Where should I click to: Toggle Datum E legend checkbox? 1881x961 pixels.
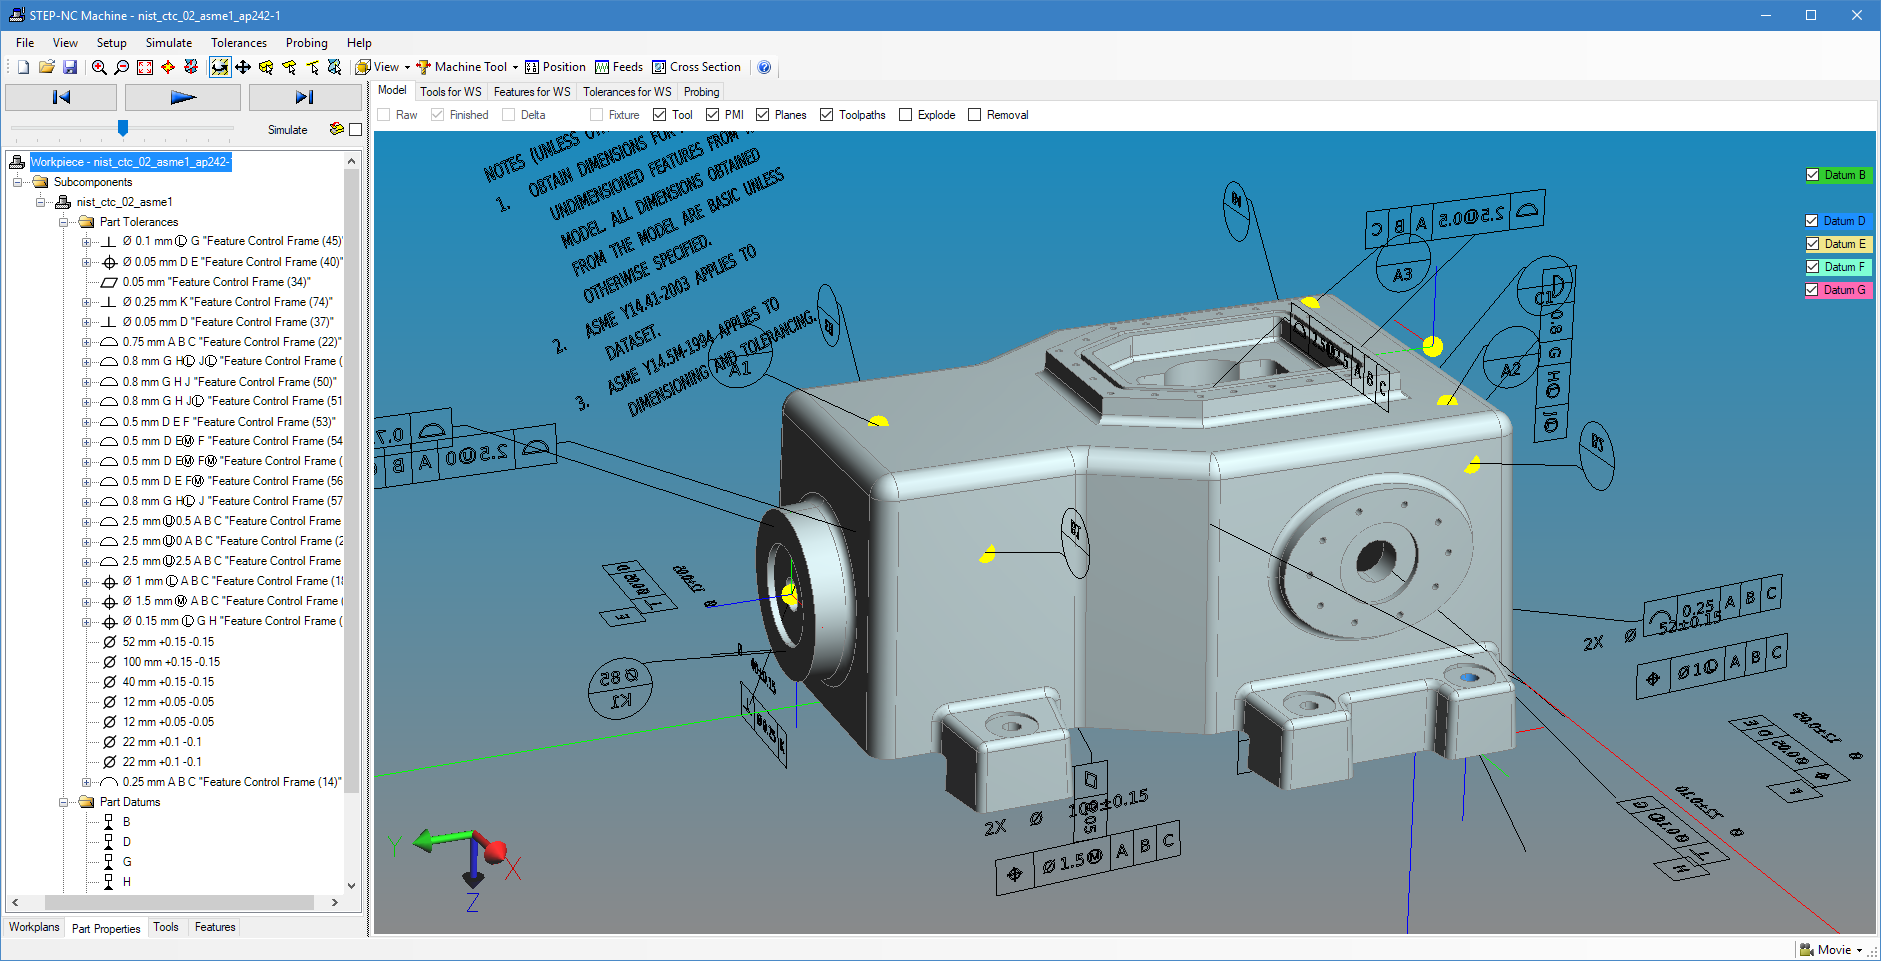1812,244
